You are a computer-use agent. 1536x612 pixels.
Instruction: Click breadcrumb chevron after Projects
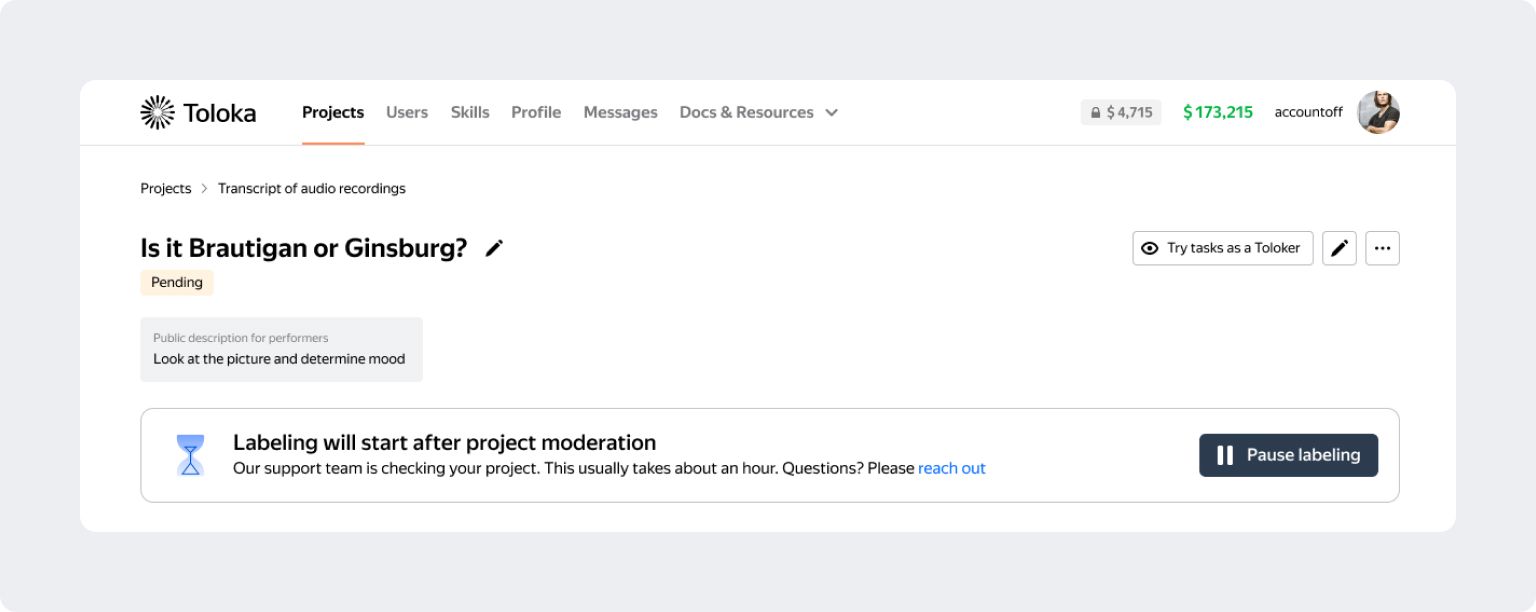pyautogui.click(x=205, y=188)
